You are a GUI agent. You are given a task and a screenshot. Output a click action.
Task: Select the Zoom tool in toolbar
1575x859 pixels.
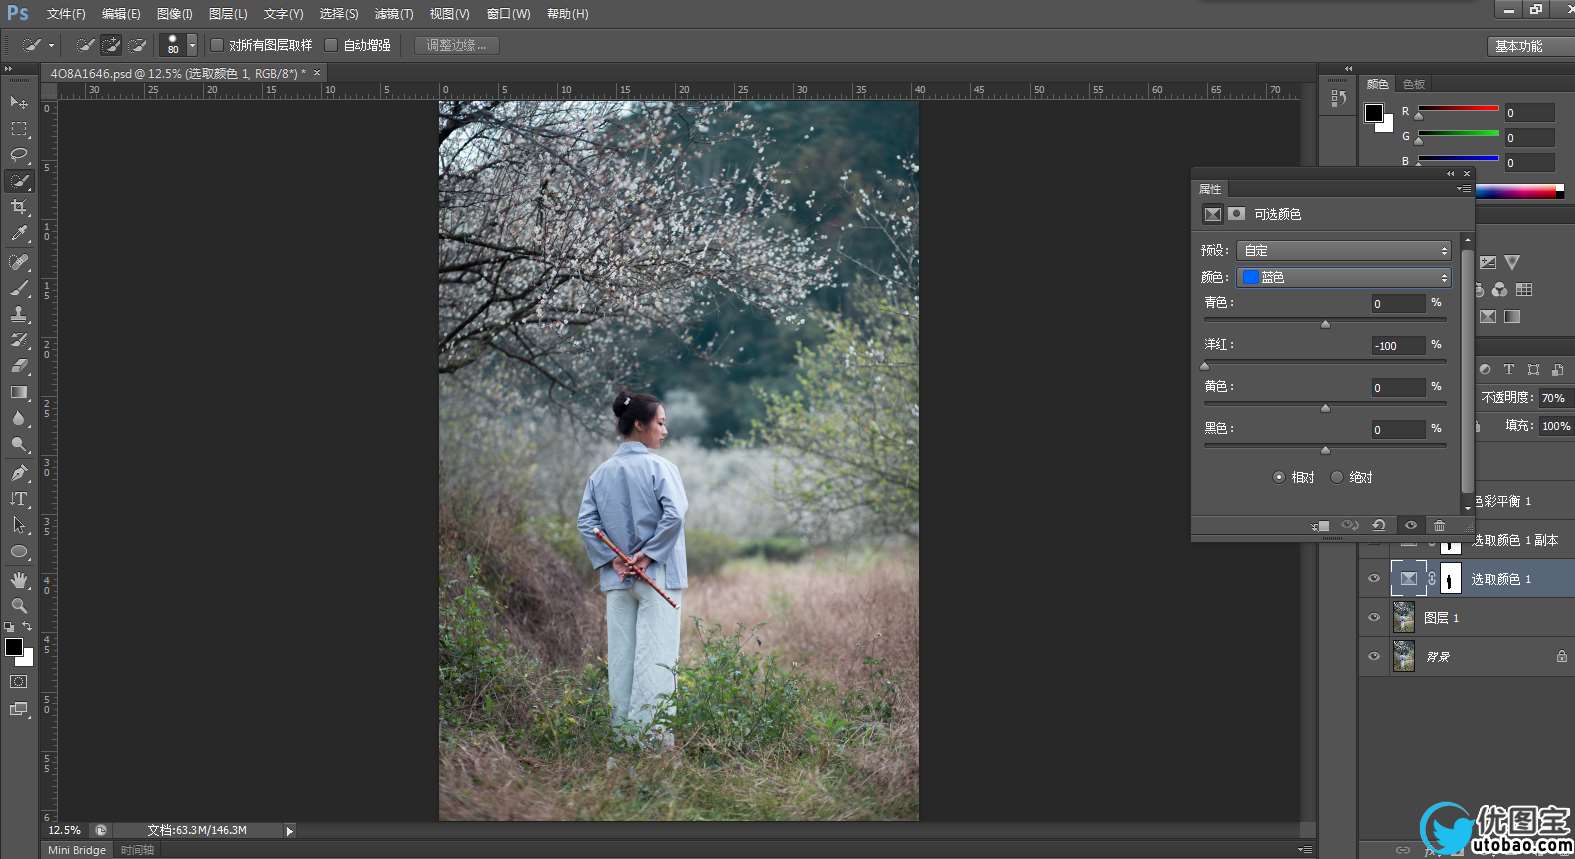pos(19,606)
